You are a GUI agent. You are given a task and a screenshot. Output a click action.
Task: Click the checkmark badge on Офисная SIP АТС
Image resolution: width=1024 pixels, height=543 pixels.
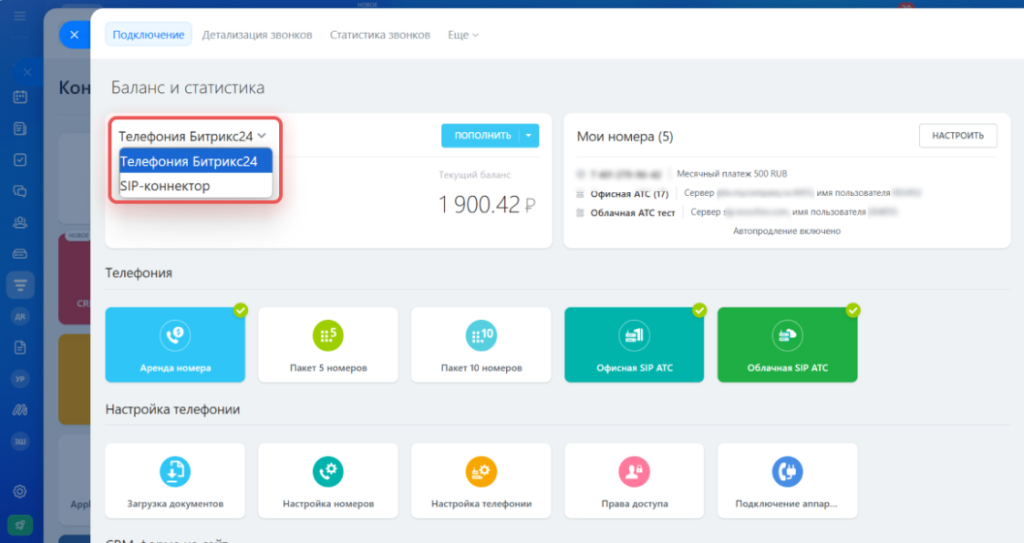pos(699,311)
